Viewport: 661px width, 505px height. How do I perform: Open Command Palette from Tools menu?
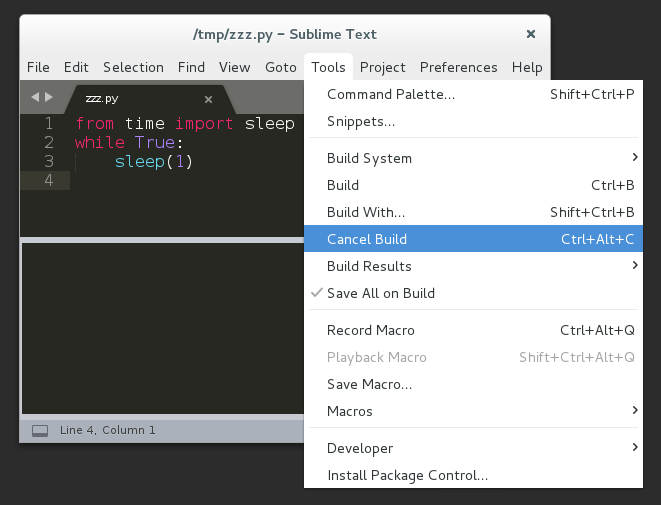[x=391, y=94]
